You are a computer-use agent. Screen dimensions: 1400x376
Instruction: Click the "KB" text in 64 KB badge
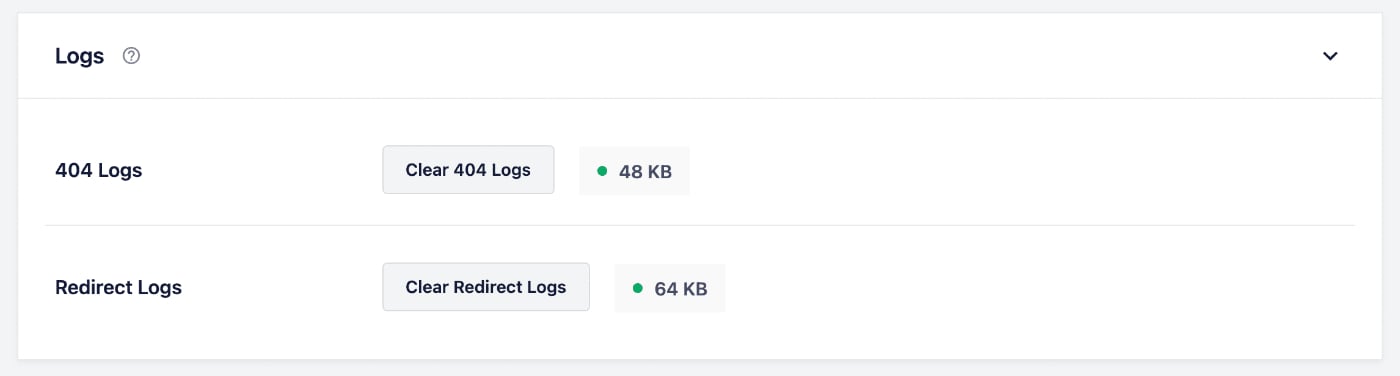695,289
